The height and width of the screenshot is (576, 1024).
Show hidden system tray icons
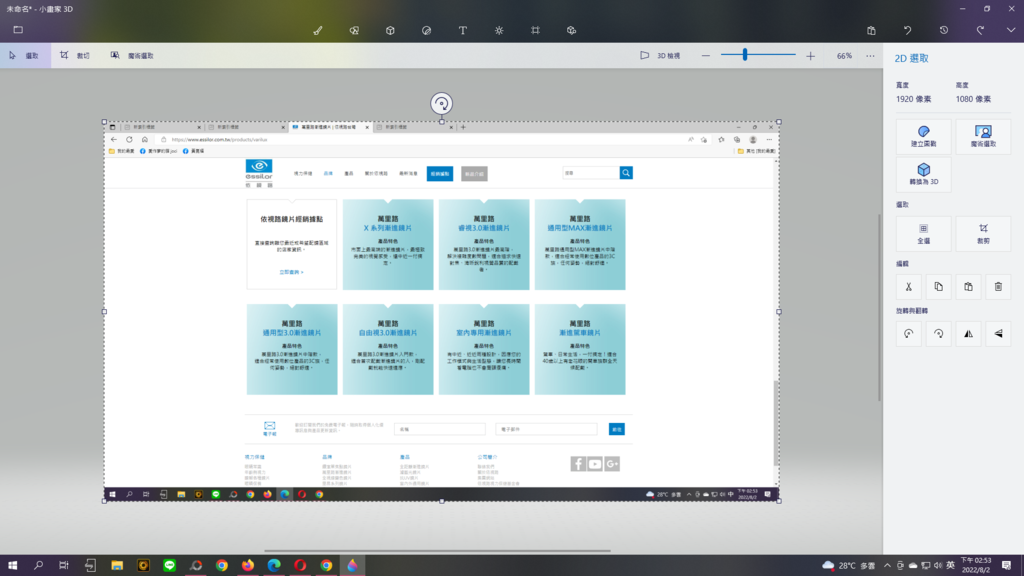pos(887,566)
